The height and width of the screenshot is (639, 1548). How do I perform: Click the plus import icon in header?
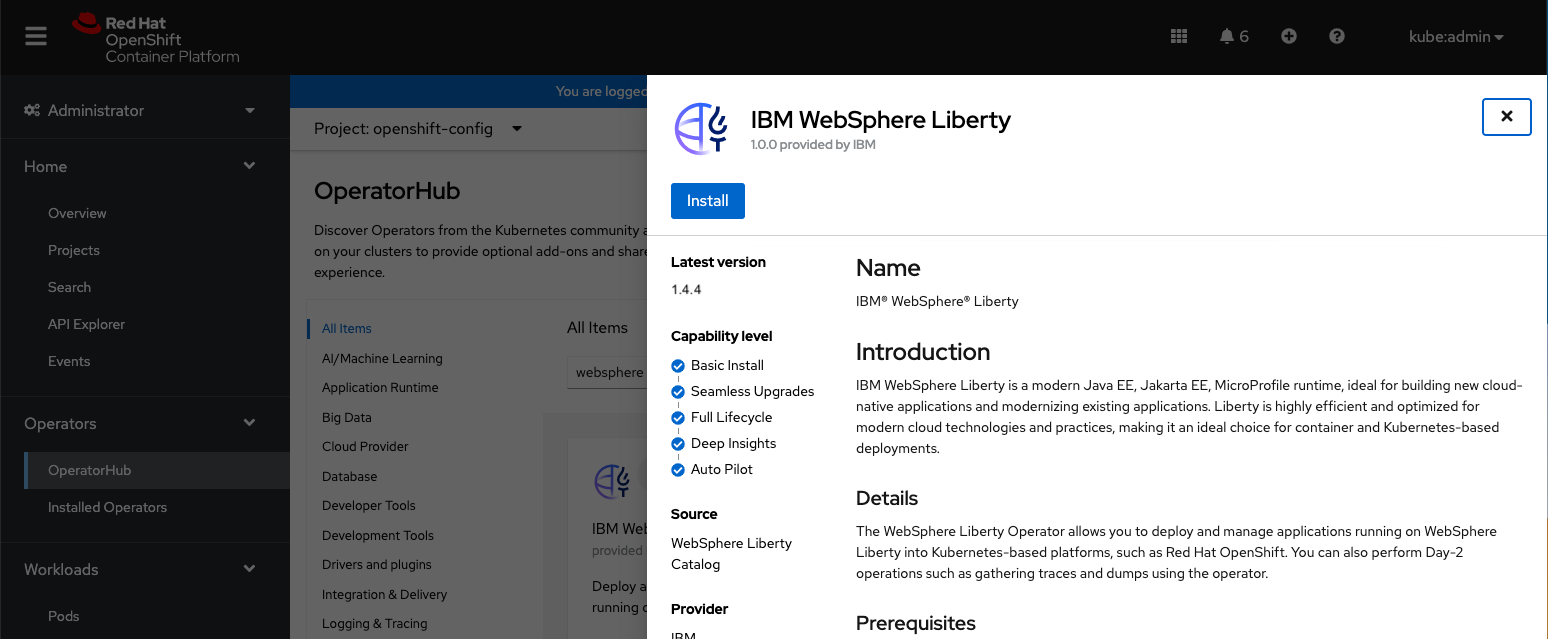(1289, 36)
